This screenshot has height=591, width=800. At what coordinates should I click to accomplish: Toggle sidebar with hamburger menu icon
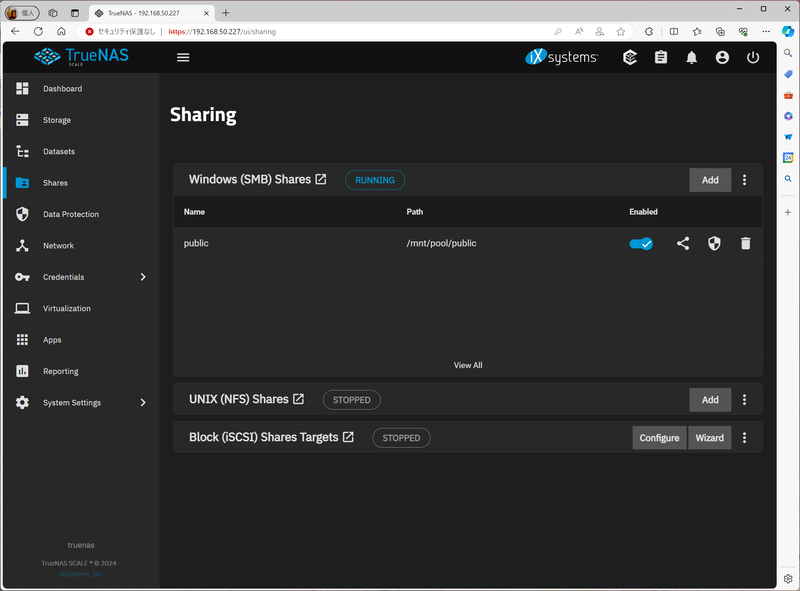[183, 58]
